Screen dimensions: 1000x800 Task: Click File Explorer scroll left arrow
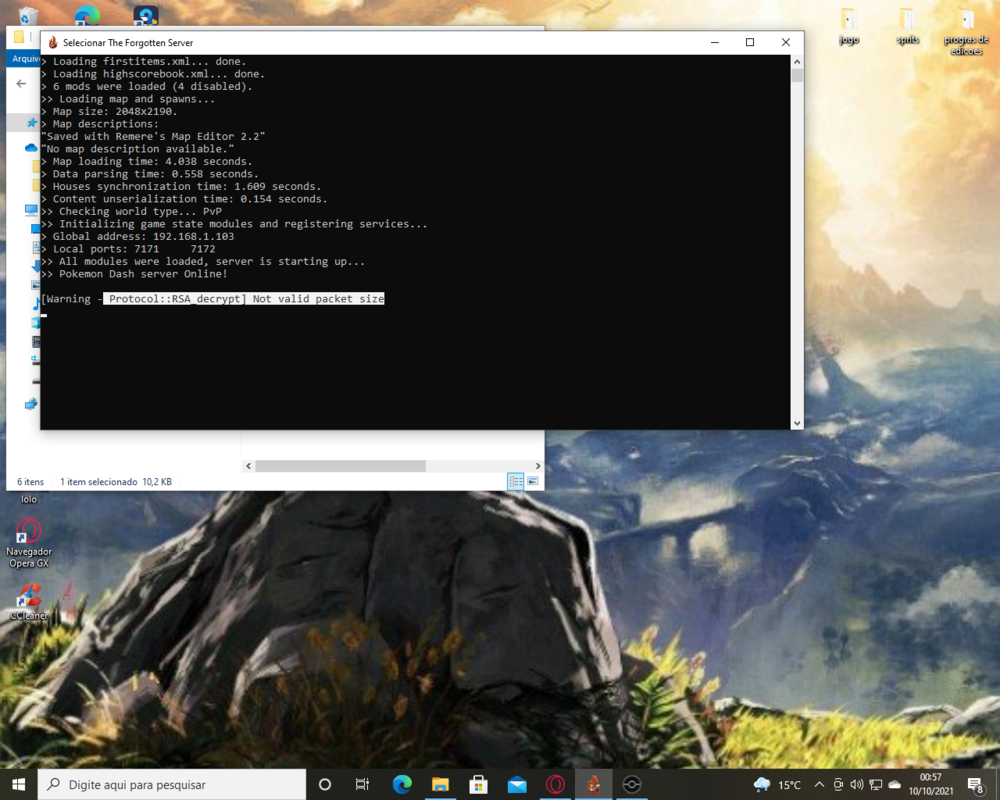coord(249,466)
